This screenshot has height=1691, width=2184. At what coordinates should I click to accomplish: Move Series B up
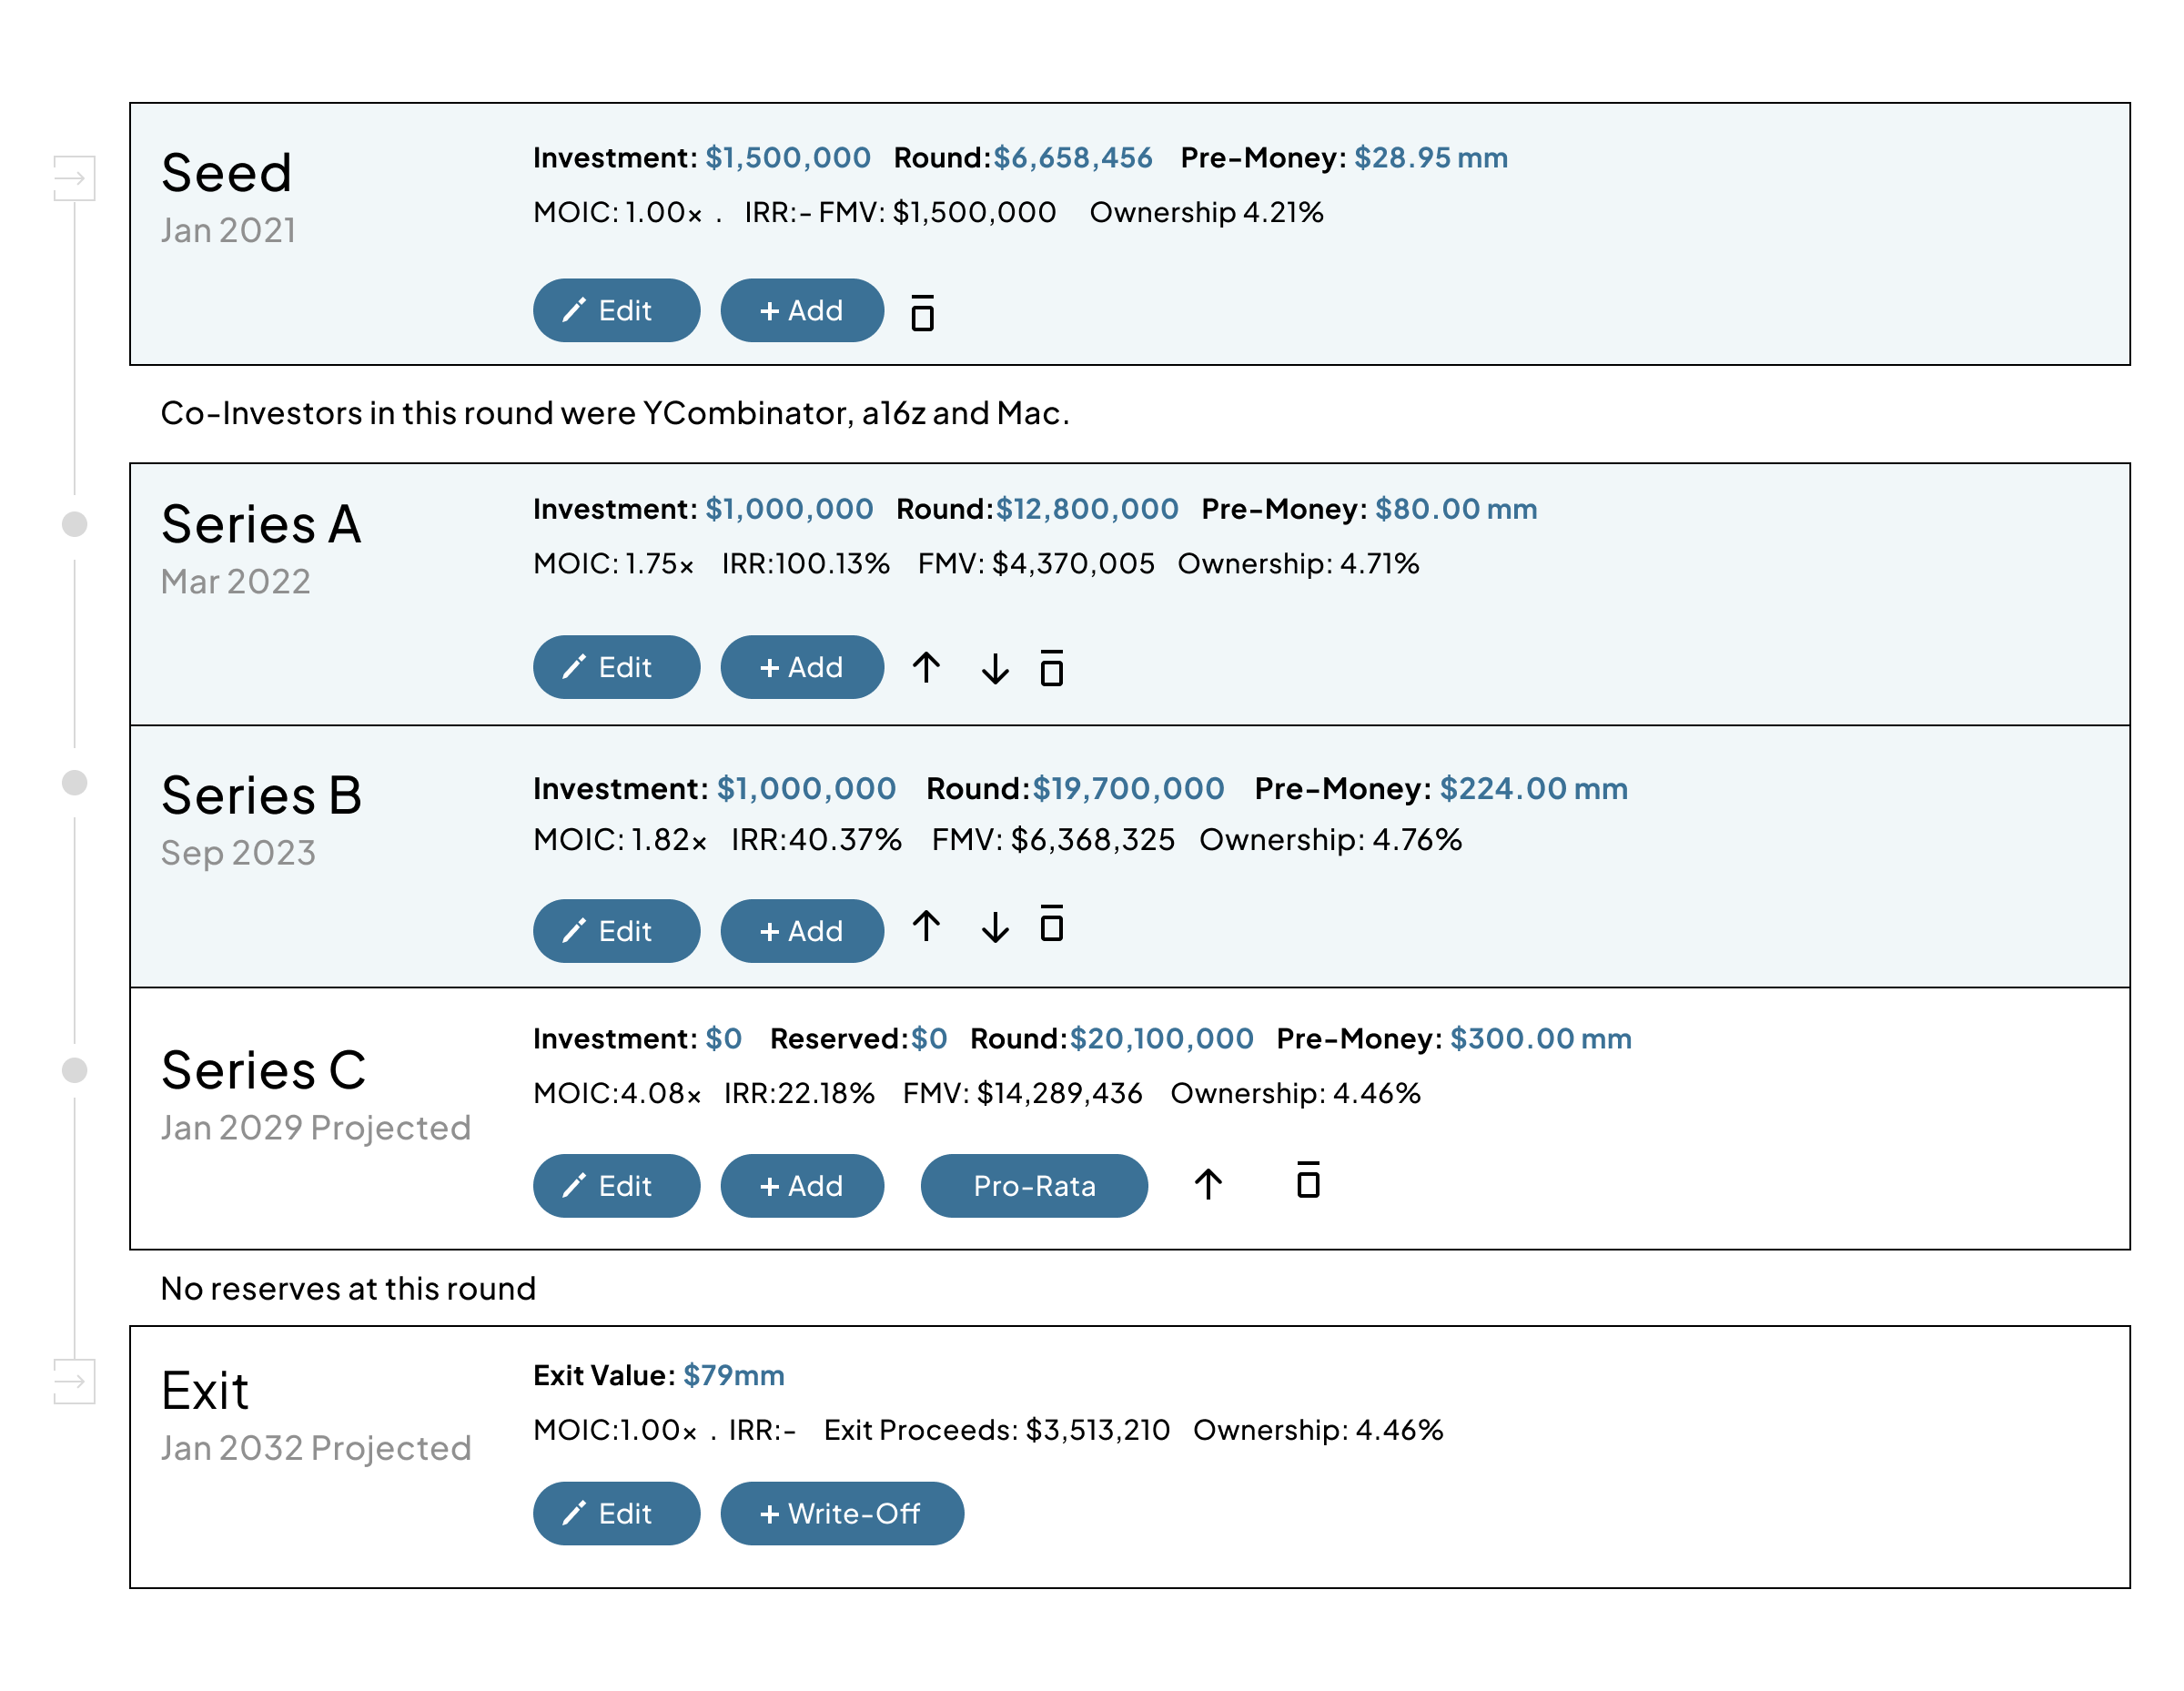[x=925, y=928]
